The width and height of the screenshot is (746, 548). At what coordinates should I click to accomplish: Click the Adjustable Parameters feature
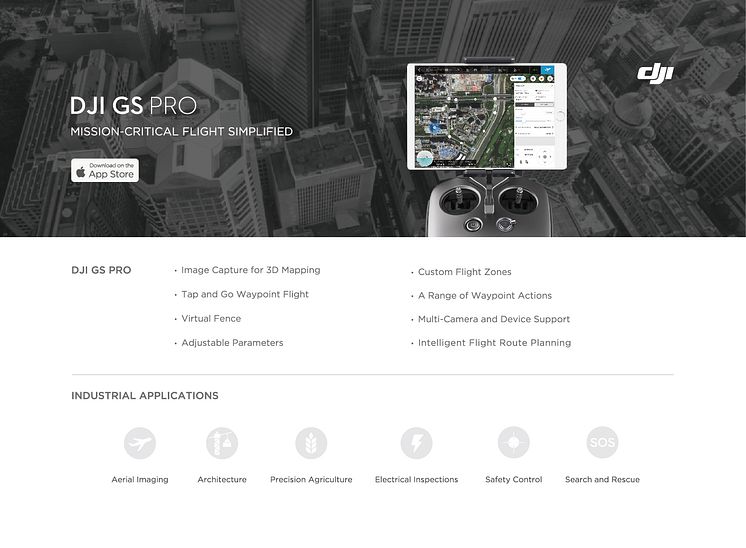point(232,343)
